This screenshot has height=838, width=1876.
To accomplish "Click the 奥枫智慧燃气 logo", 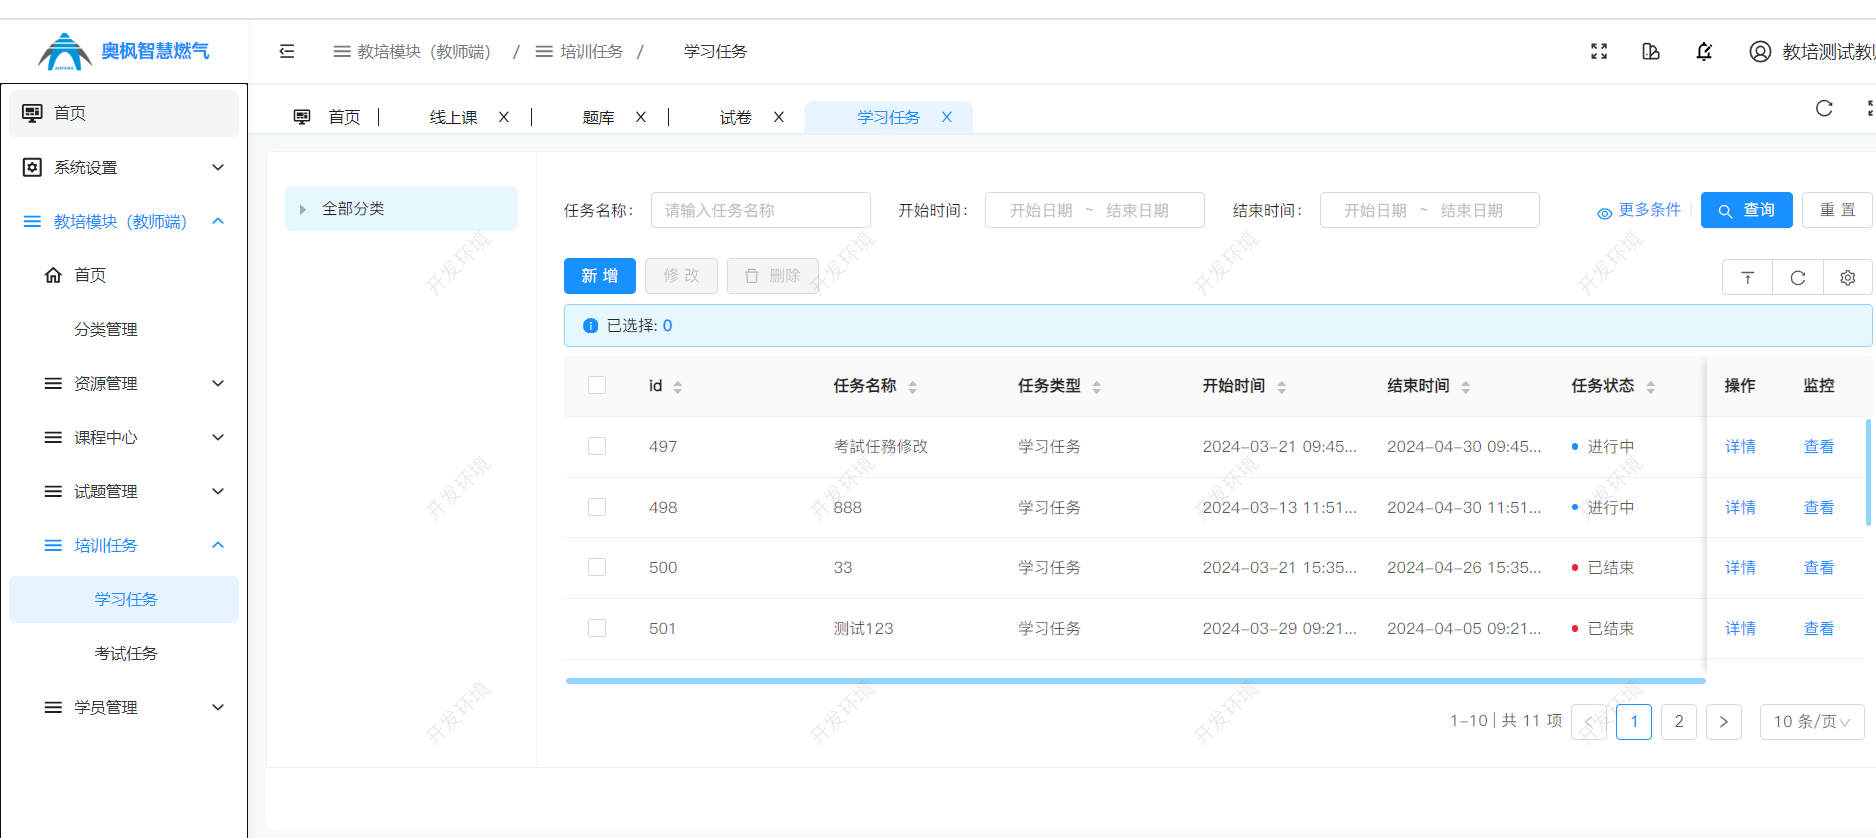I will tap(124, 51).
